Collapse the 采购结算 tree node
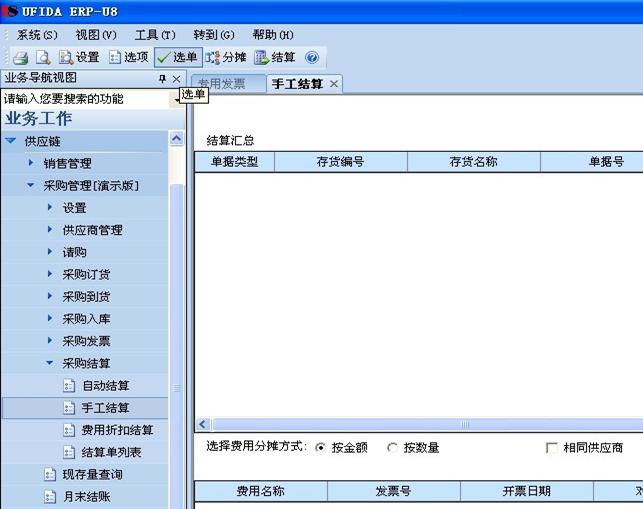 pyautogui.click(x=49, y=363)
